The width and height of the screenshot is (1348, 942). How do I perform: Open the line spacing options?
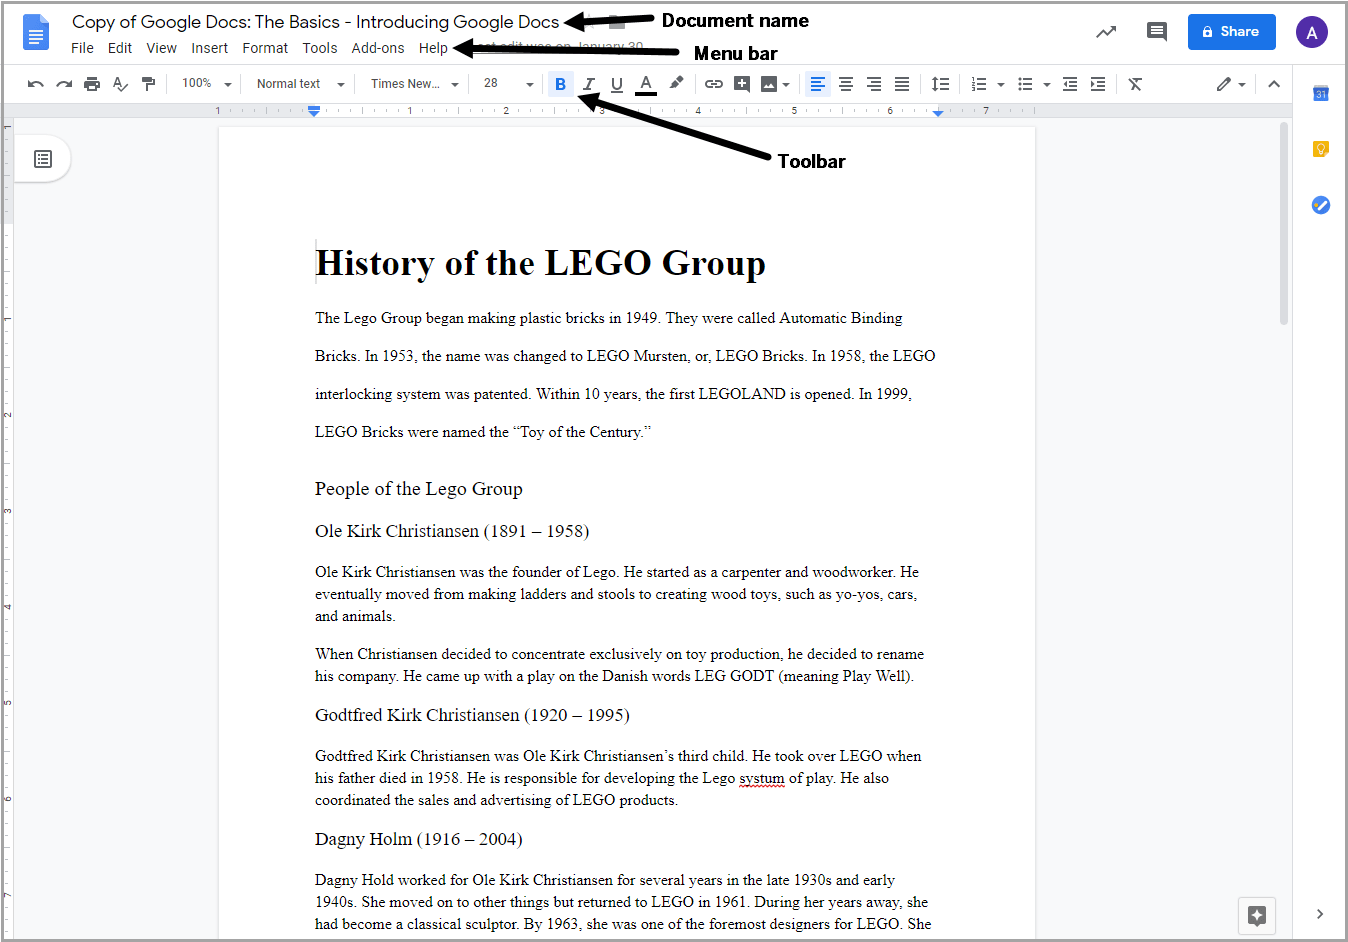click(x=940, y=84)
